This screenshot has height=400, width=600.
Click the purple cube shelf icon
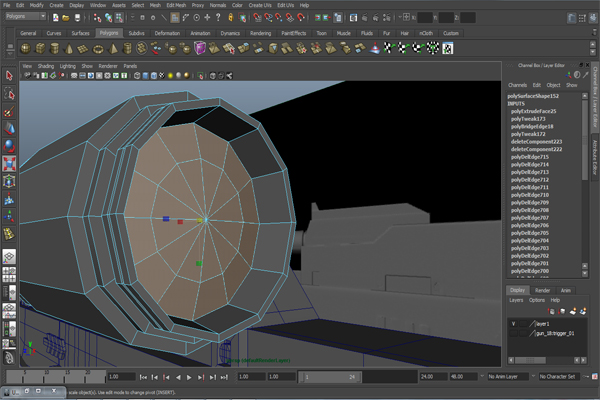click(x=200, y=49)
